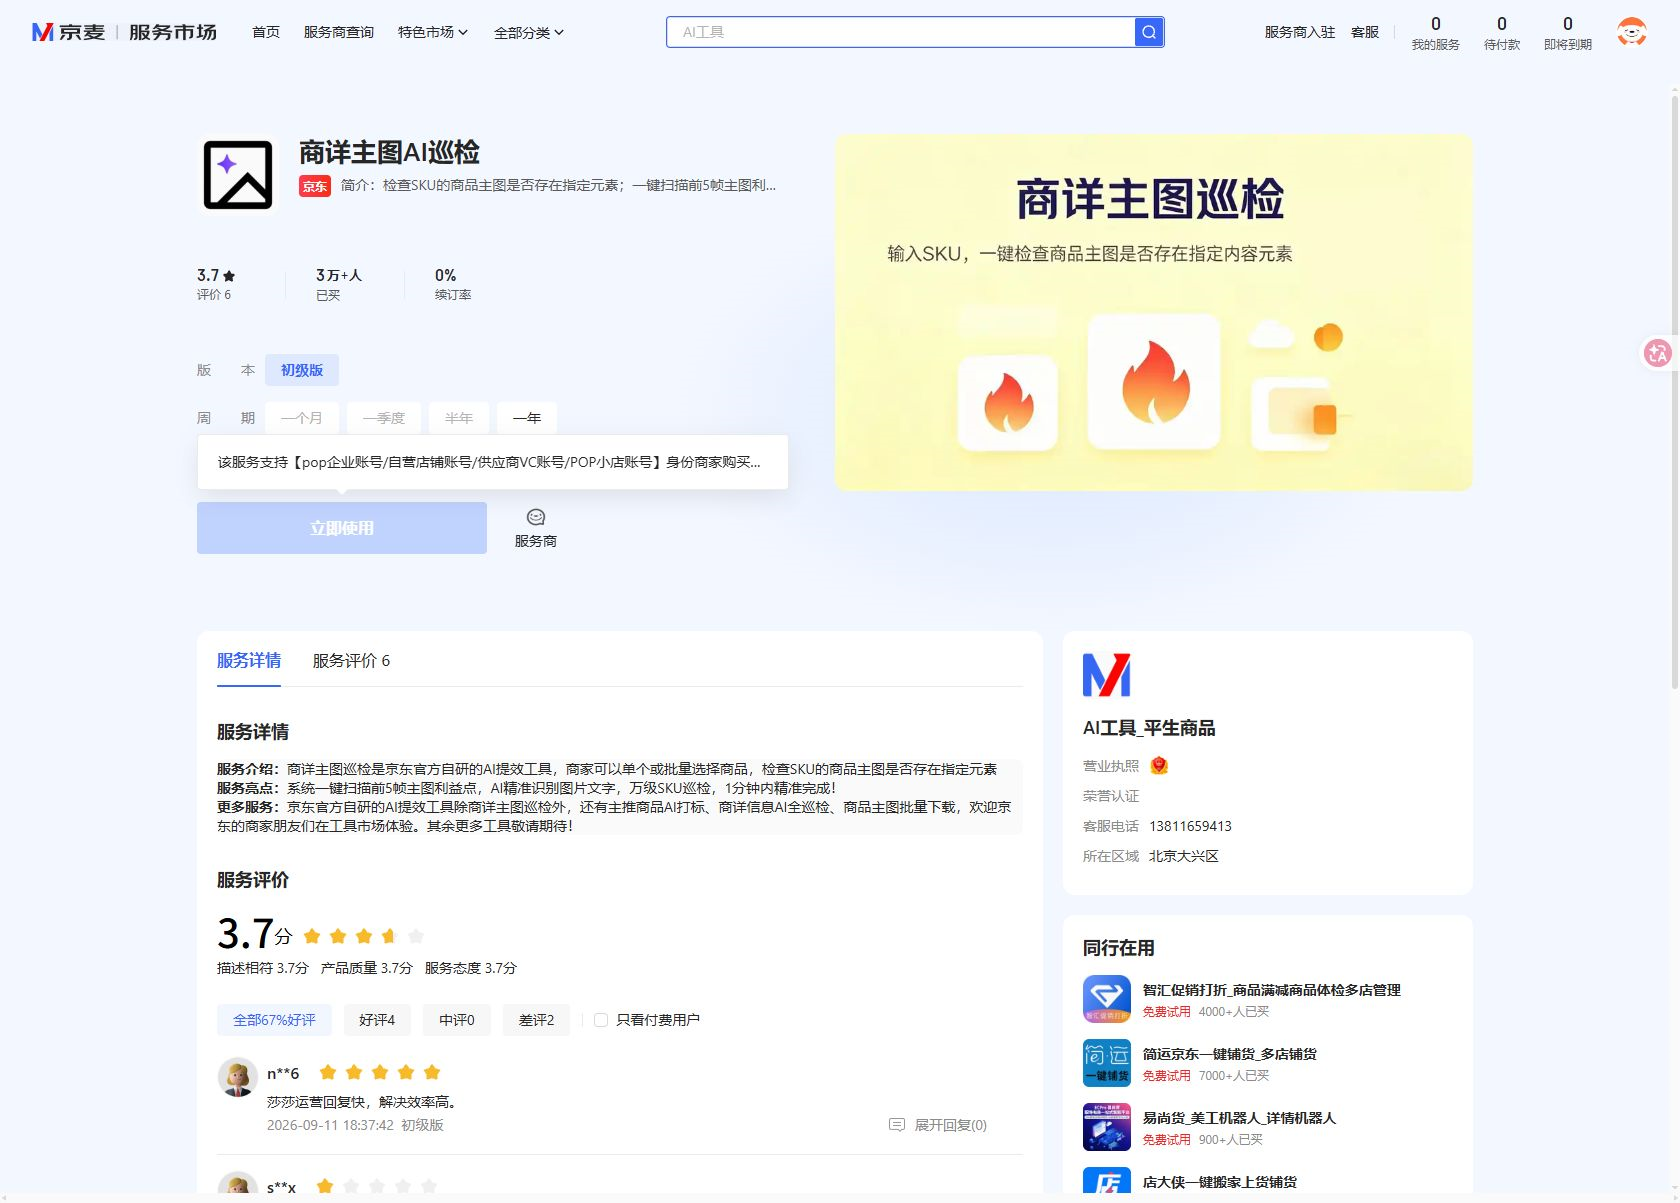The width and height of the screenshot is (1680, 1203).
Task: Open 待付款 counter
Action: point(1502,33)
